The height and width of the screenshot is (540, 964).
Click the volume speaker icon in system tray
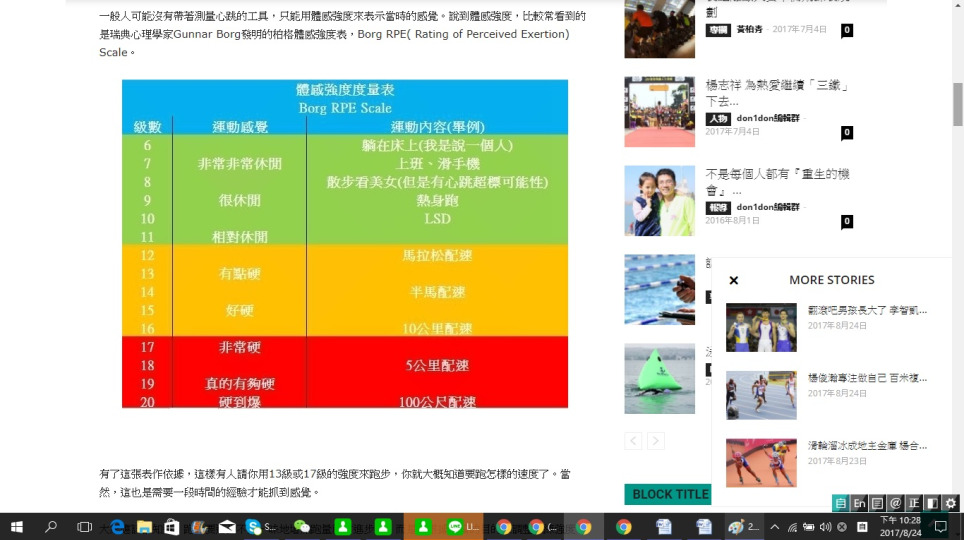tap(825, 527)
